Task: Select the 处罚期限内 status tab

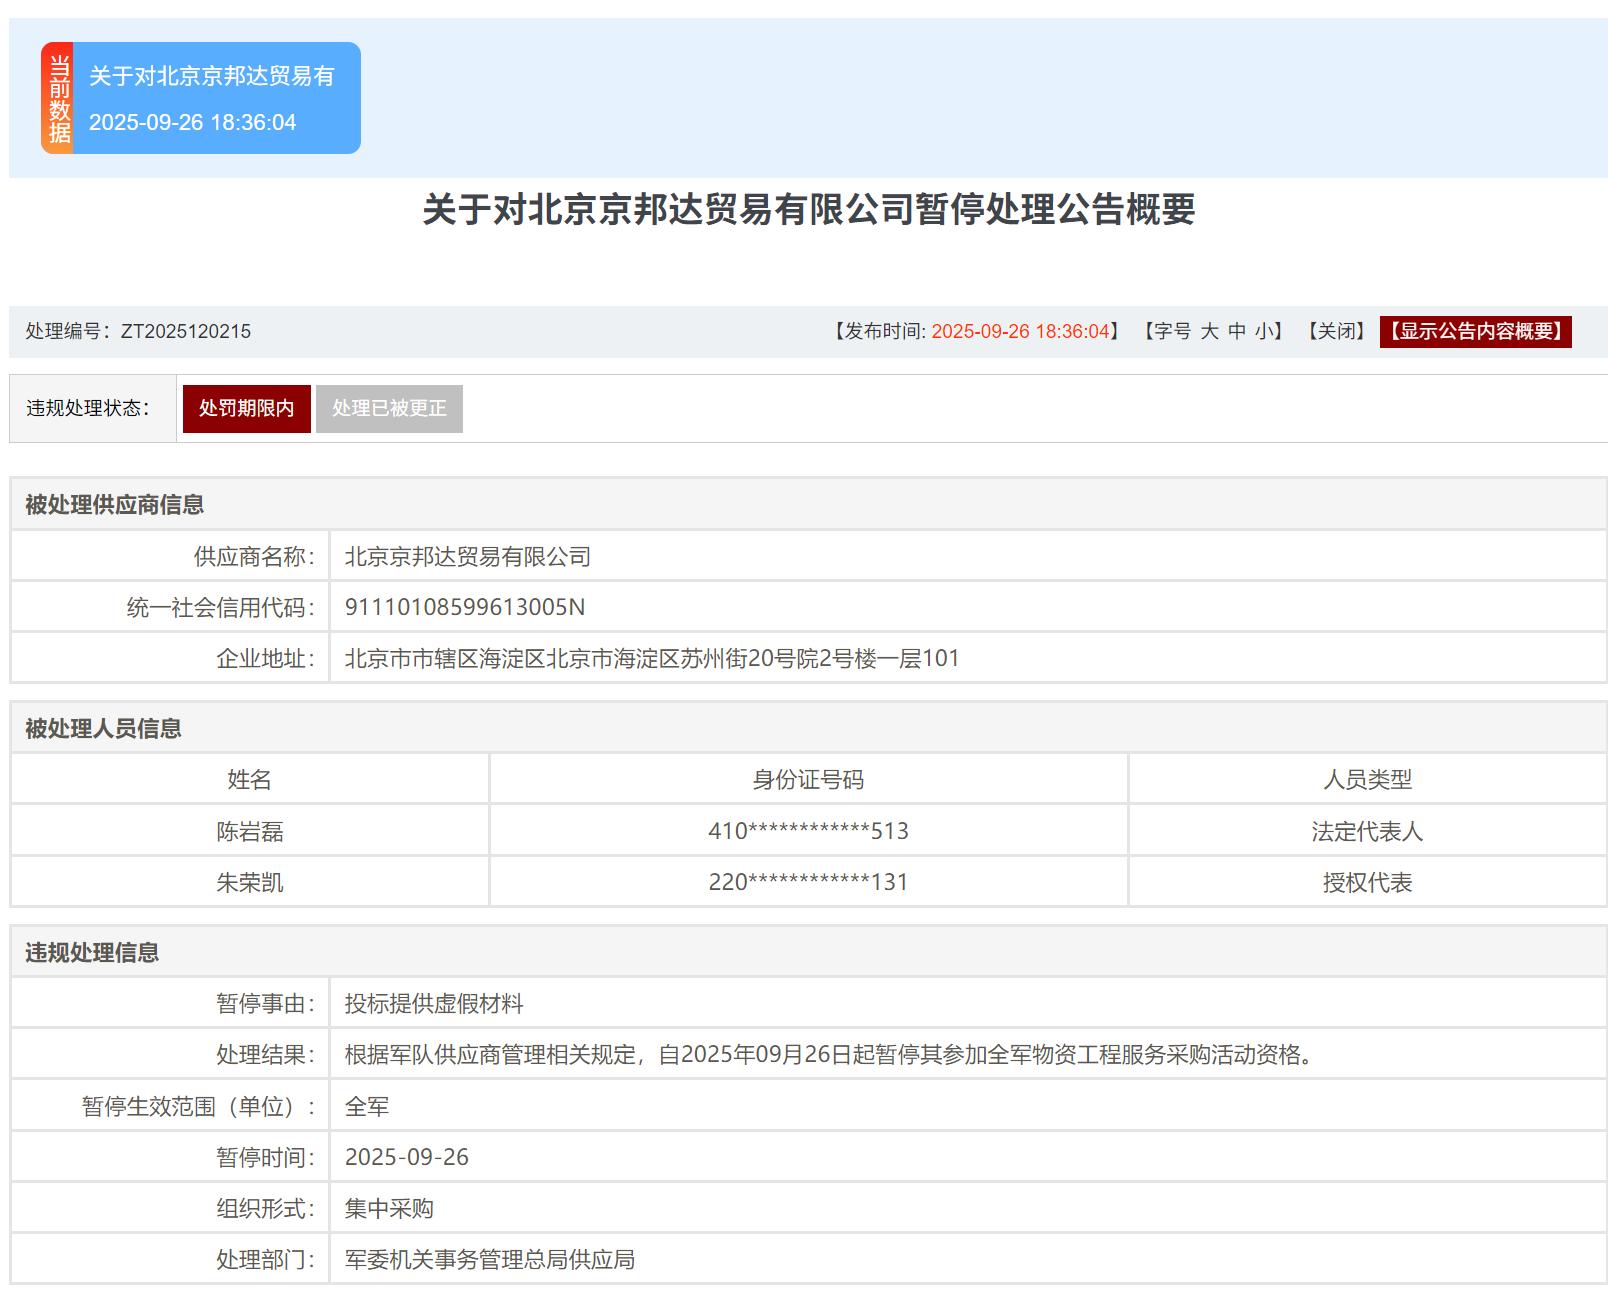Action: (x=246, y=409)
